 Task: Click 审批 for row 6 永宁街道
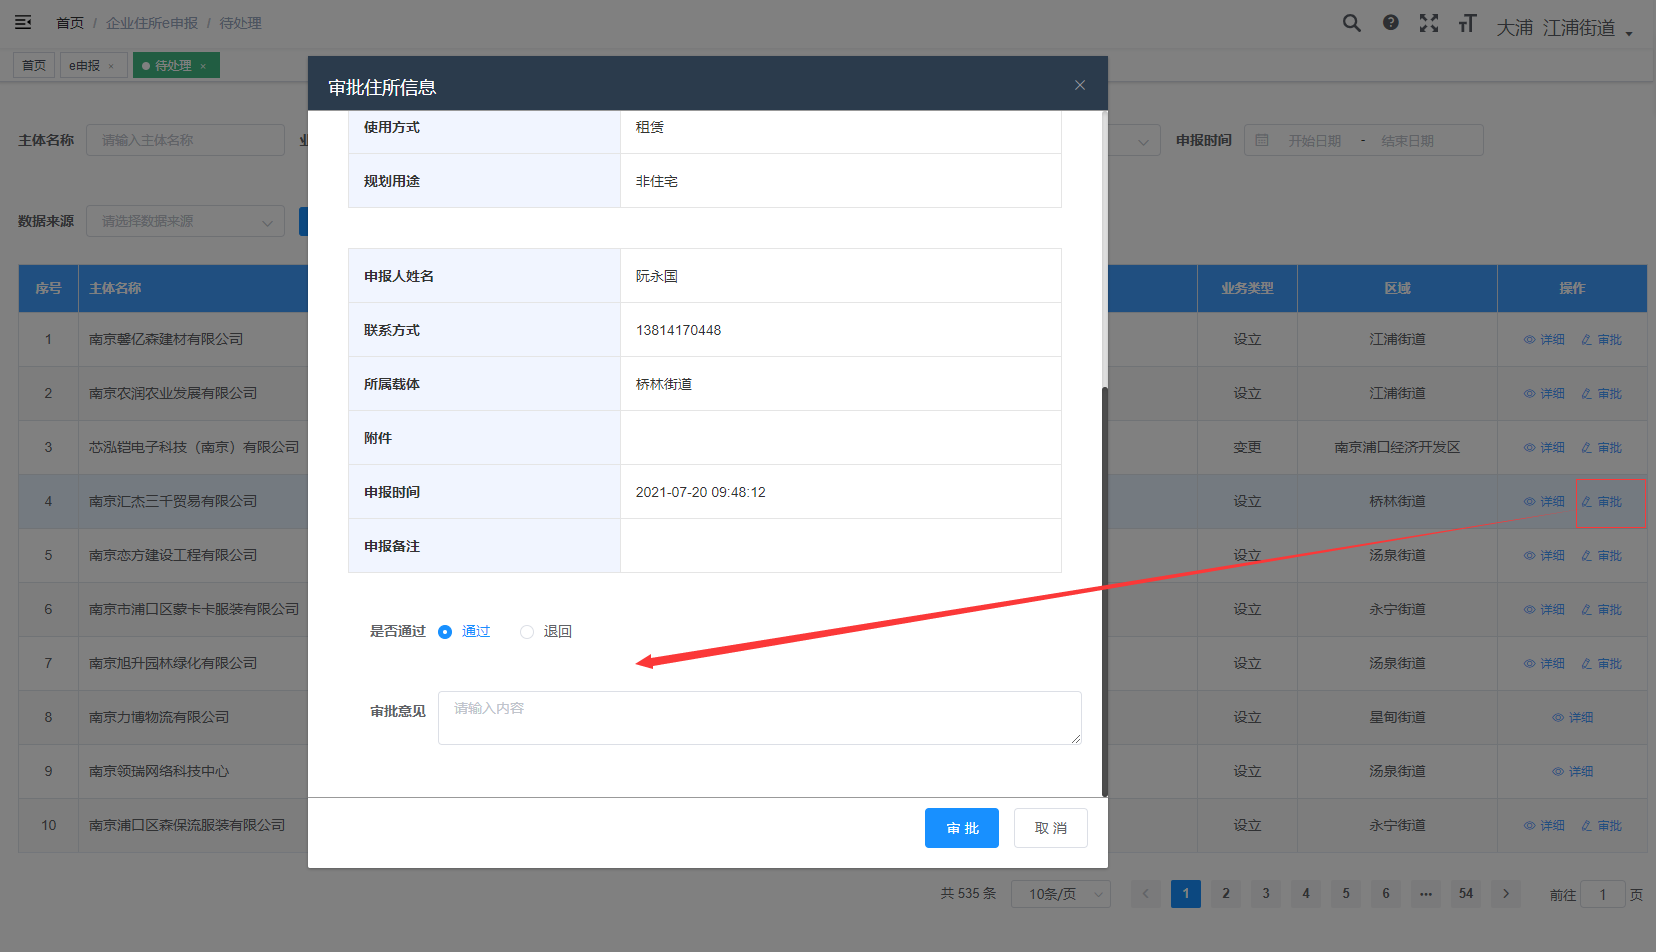tap(1602, 610)
